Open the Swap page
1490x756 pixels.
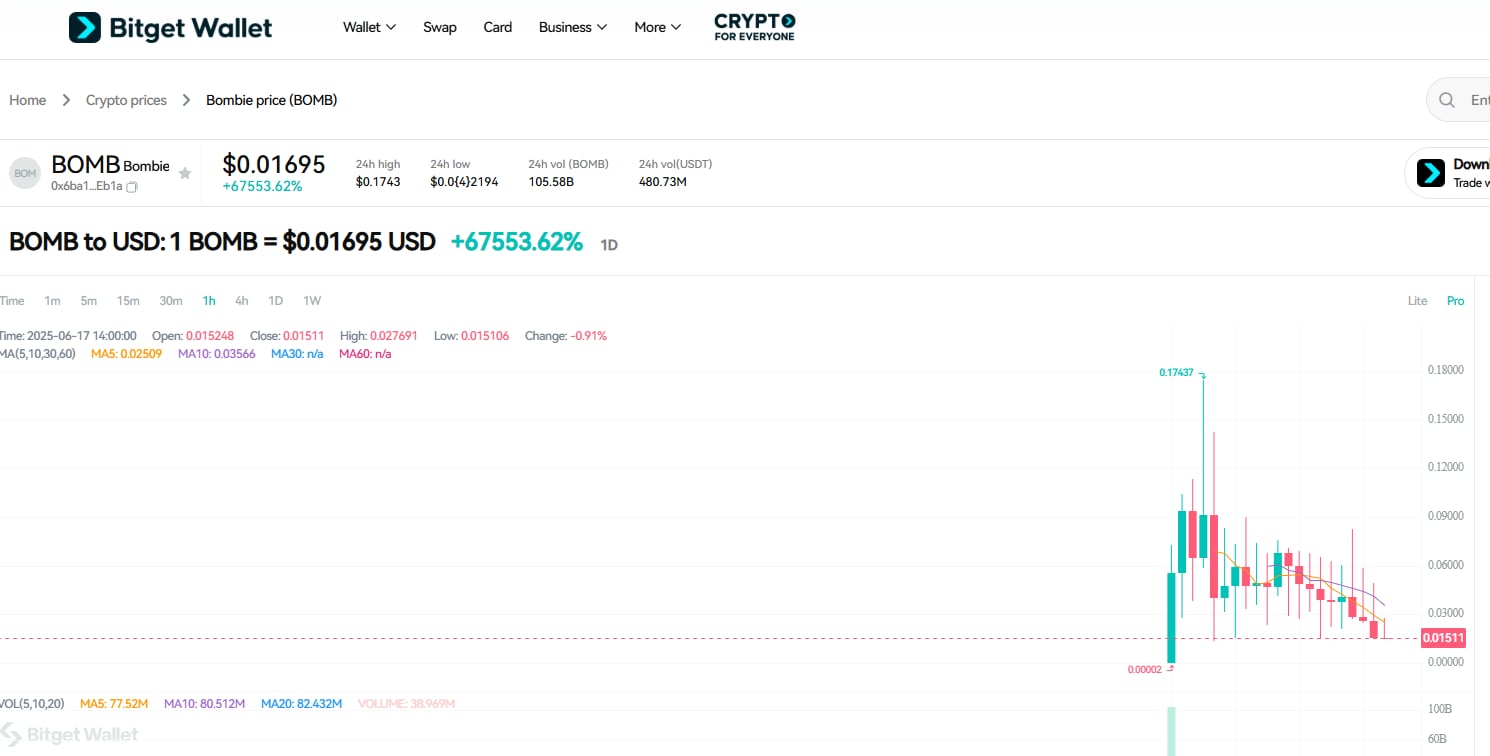click(440, 27)
